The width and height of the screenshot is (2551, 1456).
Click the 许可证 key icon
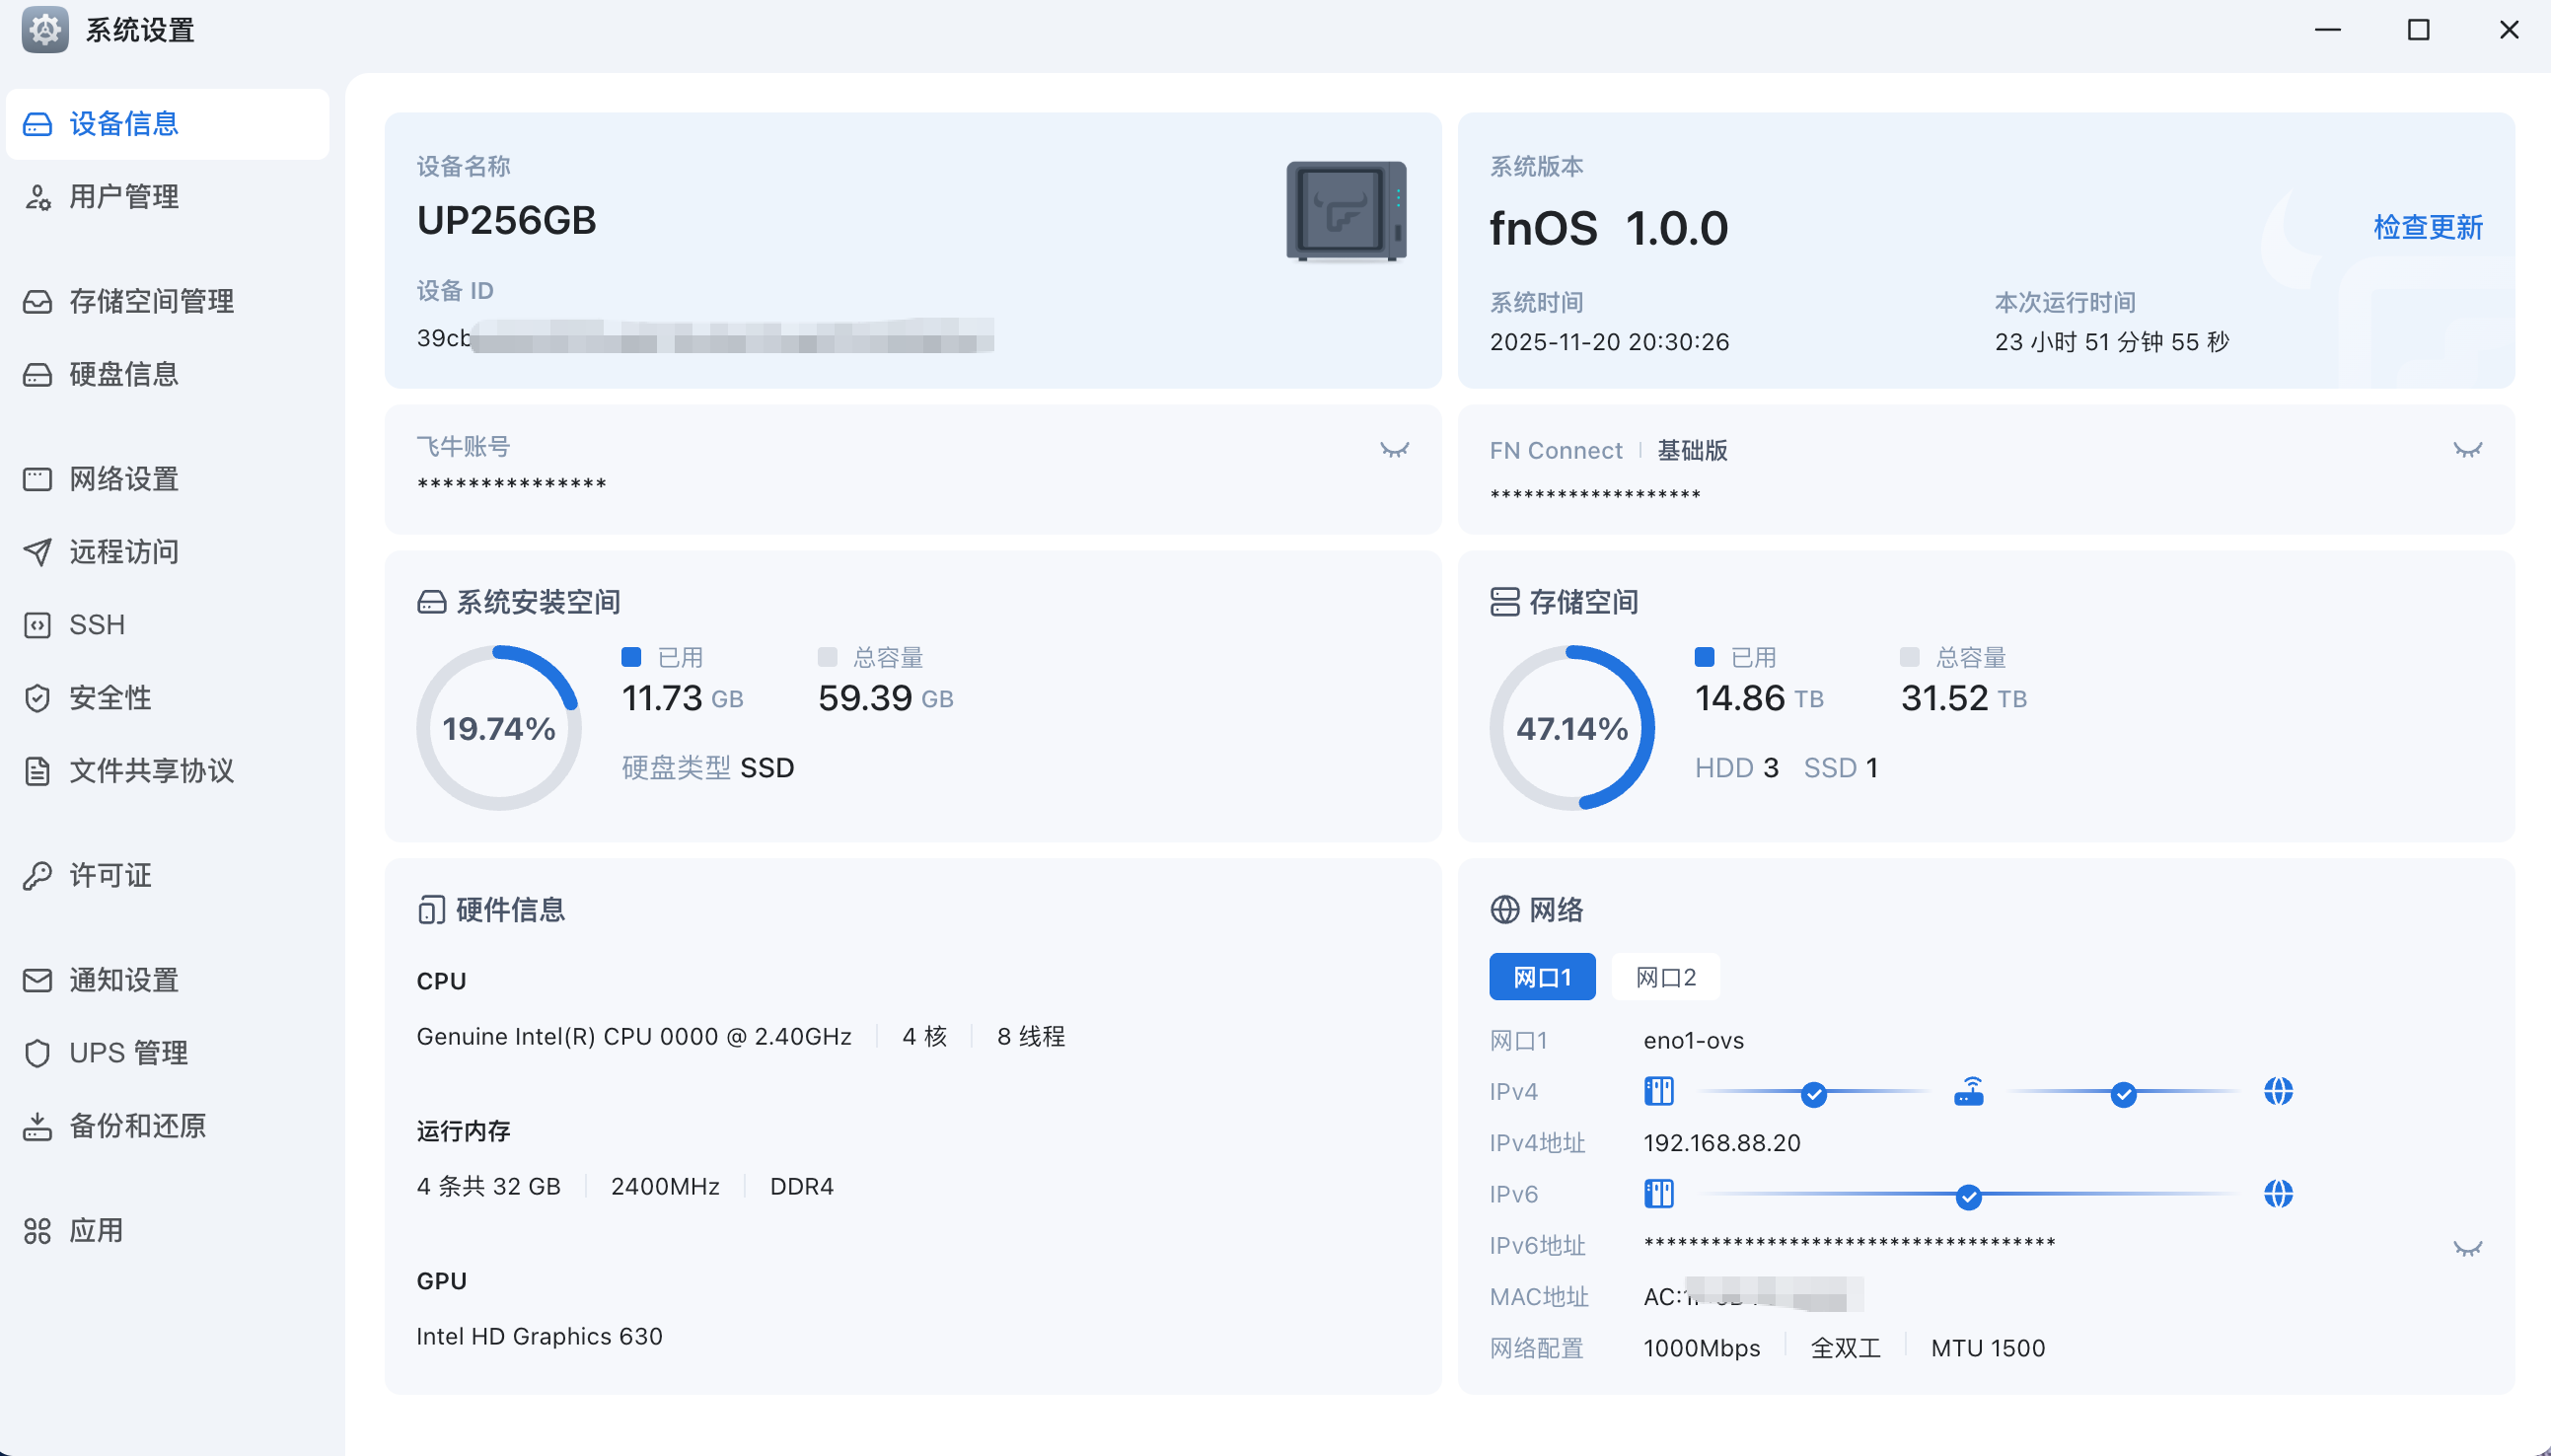tap(38, 876)
